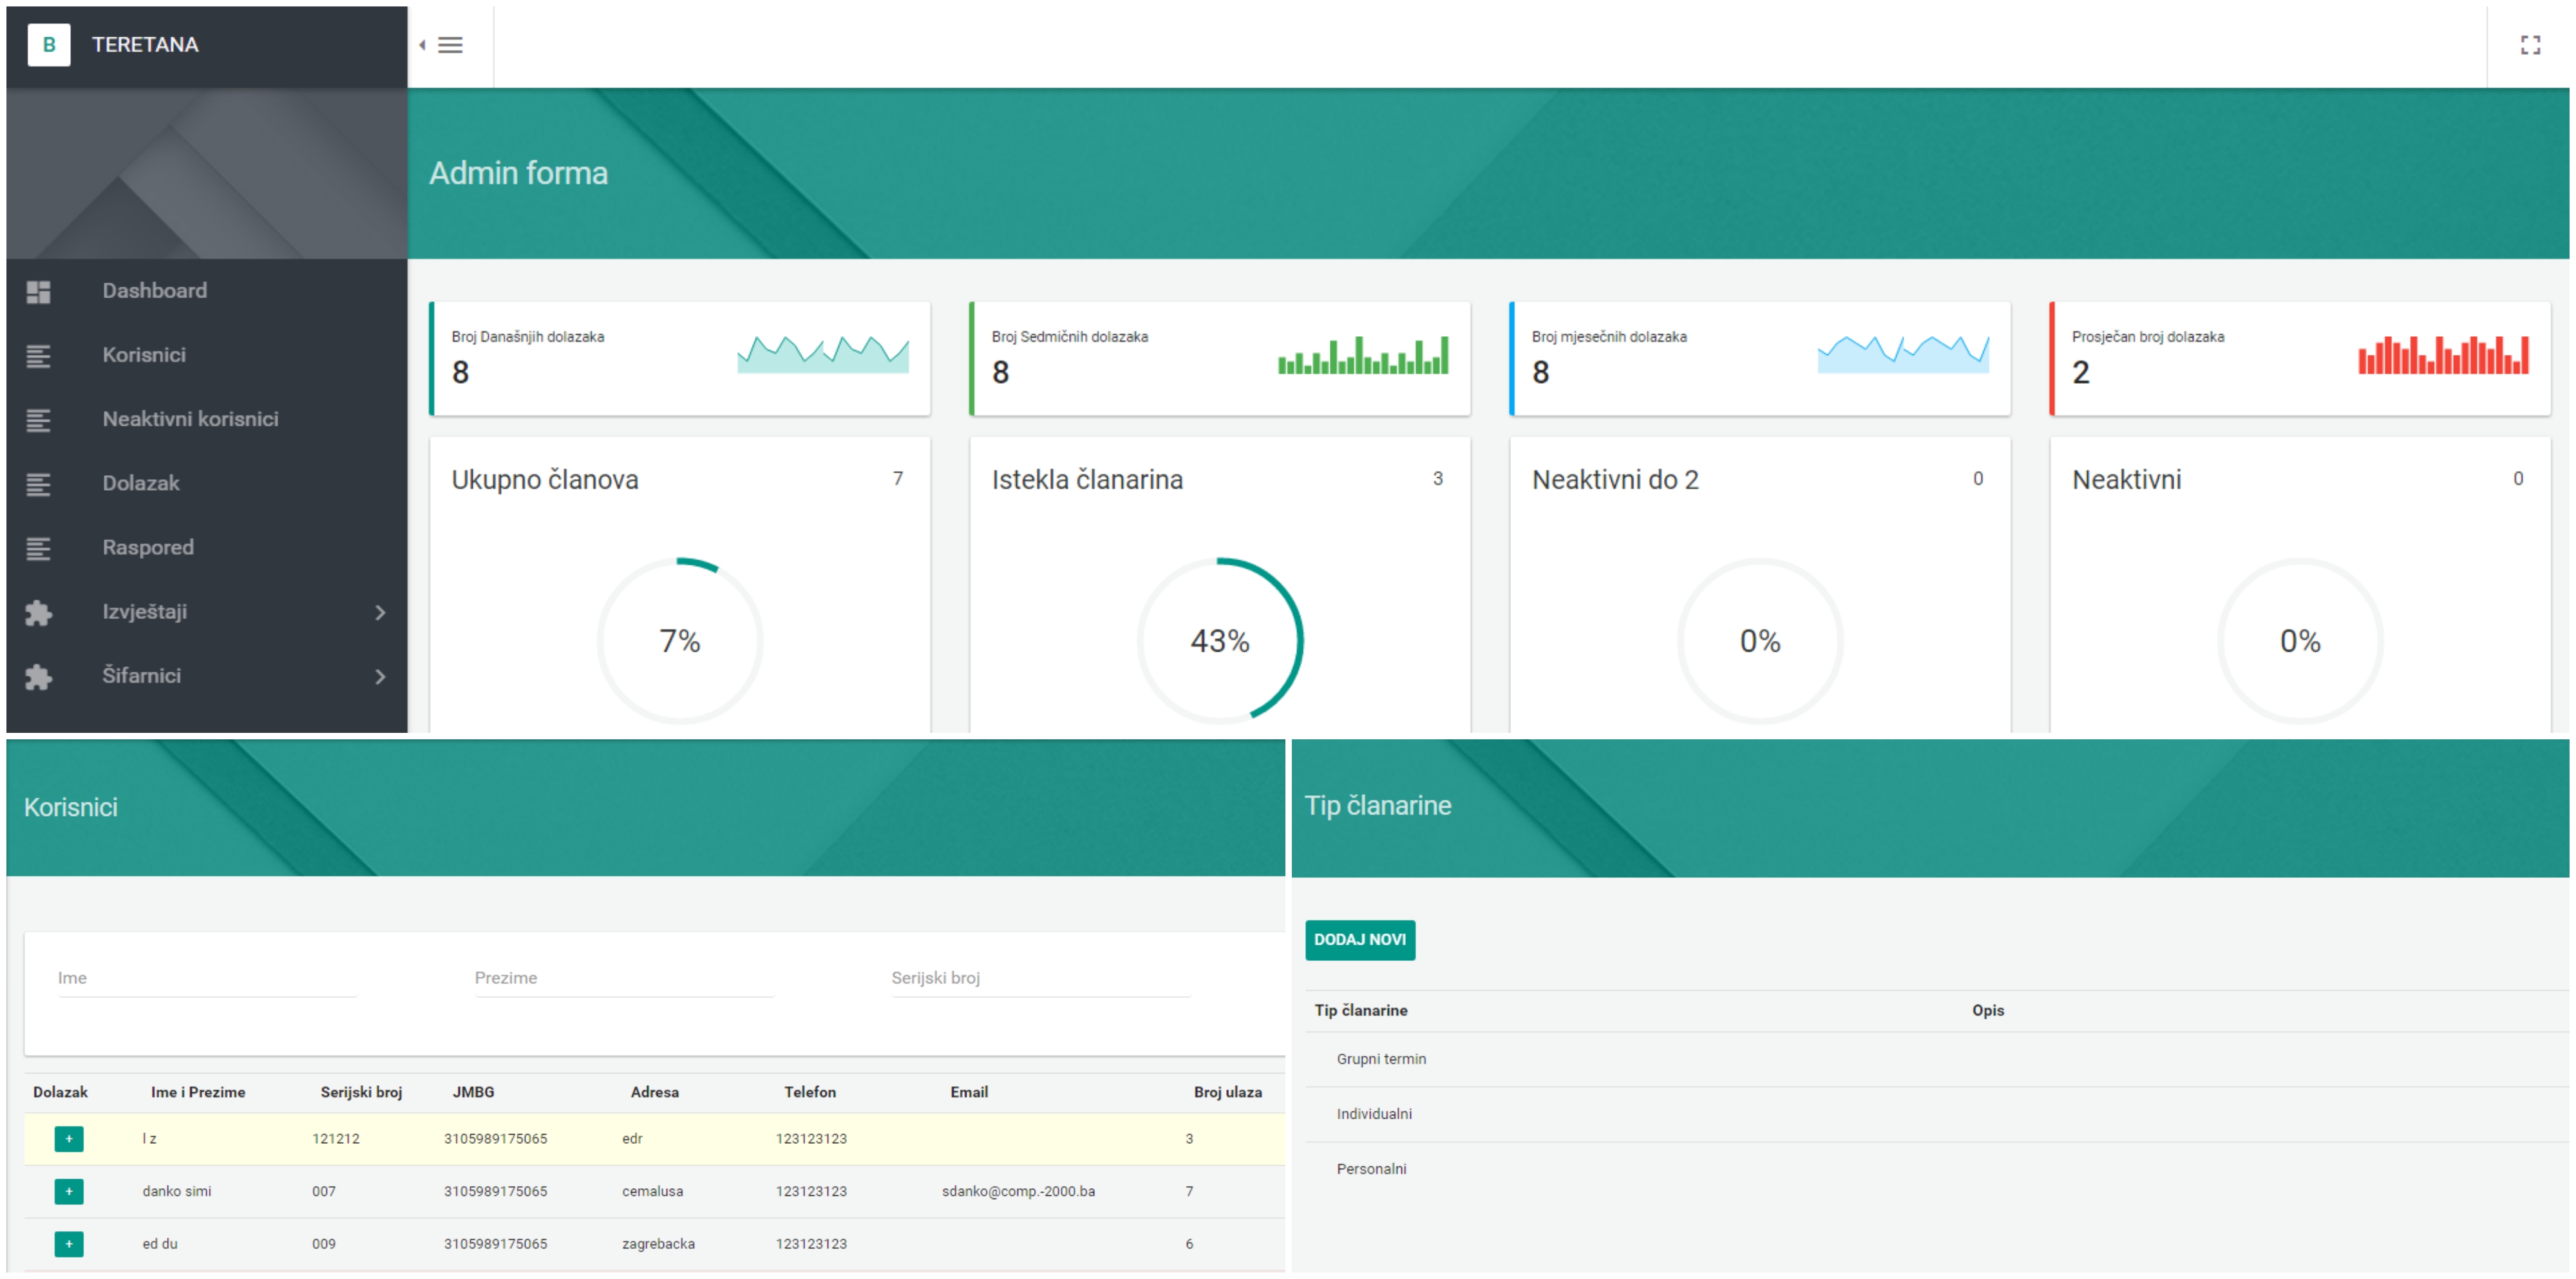Open the Šifarnici menu

(207, 676)
